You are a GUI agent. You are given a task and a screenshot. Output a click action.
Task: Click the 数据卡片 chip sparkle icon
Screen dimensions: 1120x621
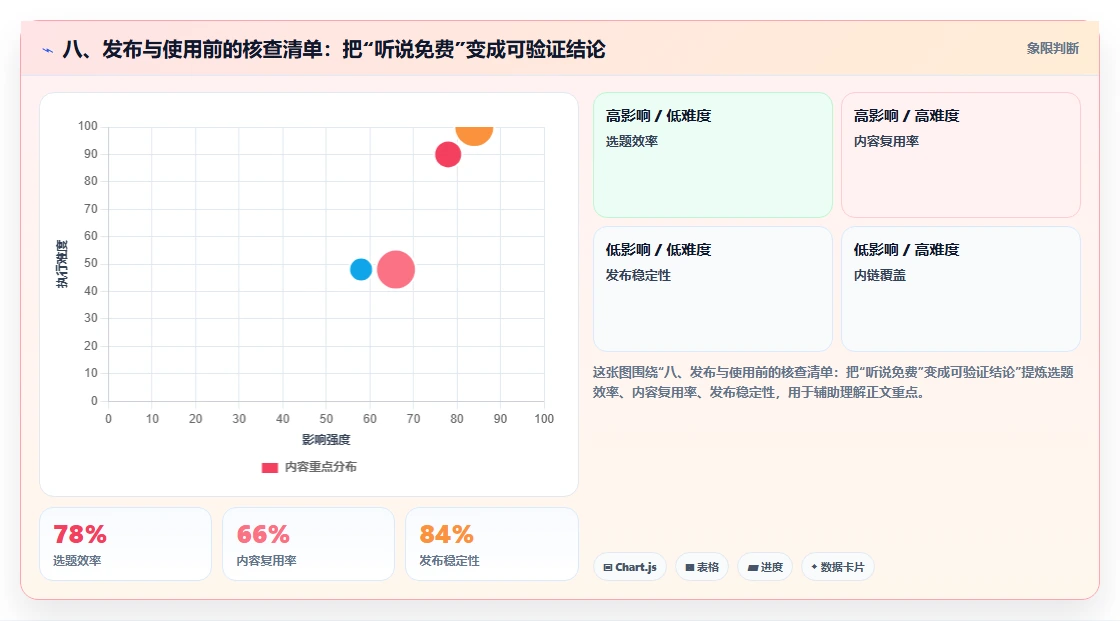pos(814,567)
